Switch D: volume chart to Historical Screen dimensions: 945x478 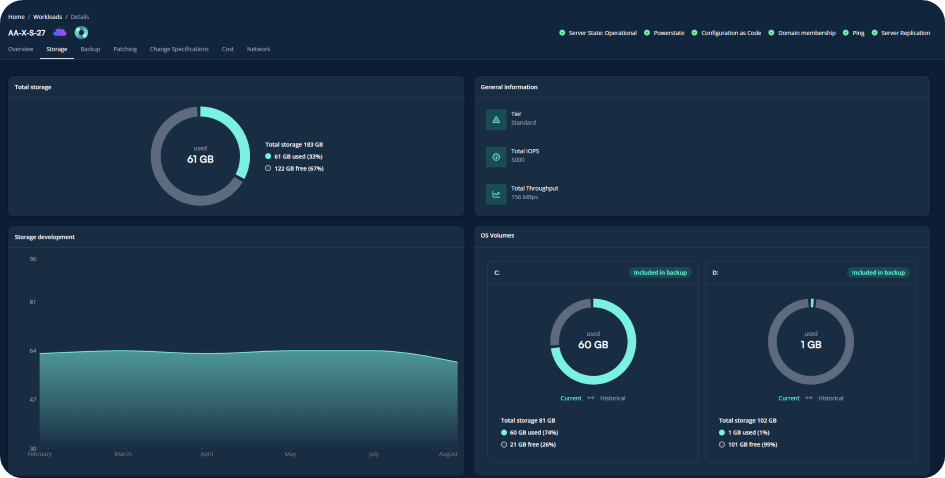point(831,398)
